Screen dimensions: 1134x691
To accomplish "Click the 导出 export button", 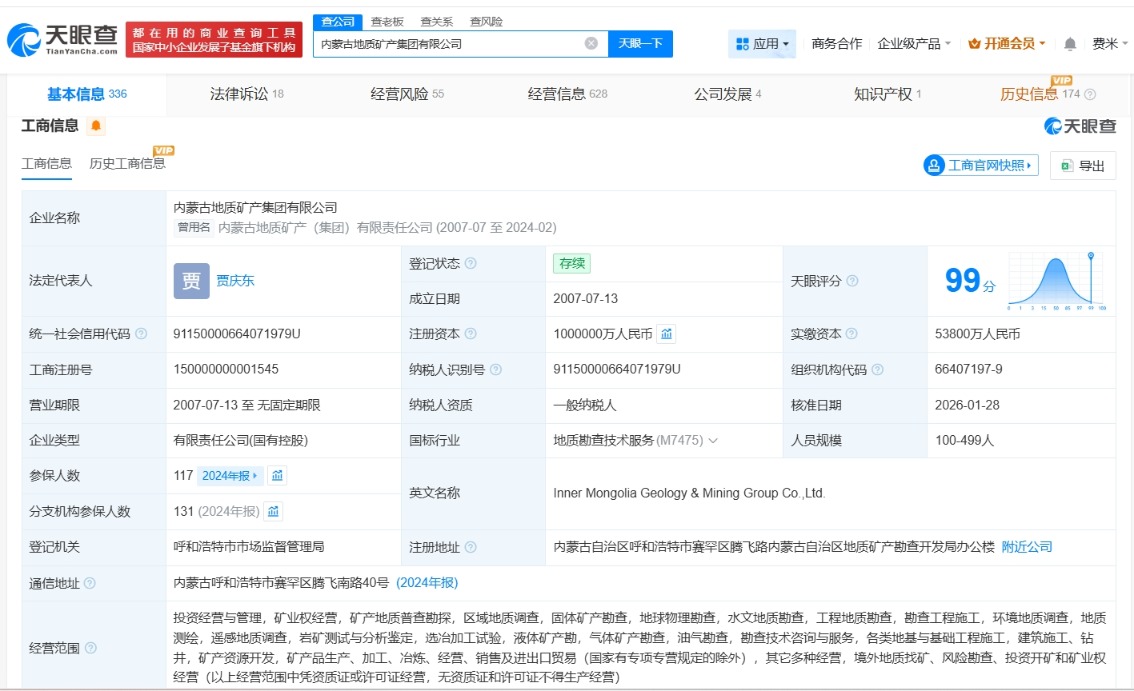I will coord(1083,166).
